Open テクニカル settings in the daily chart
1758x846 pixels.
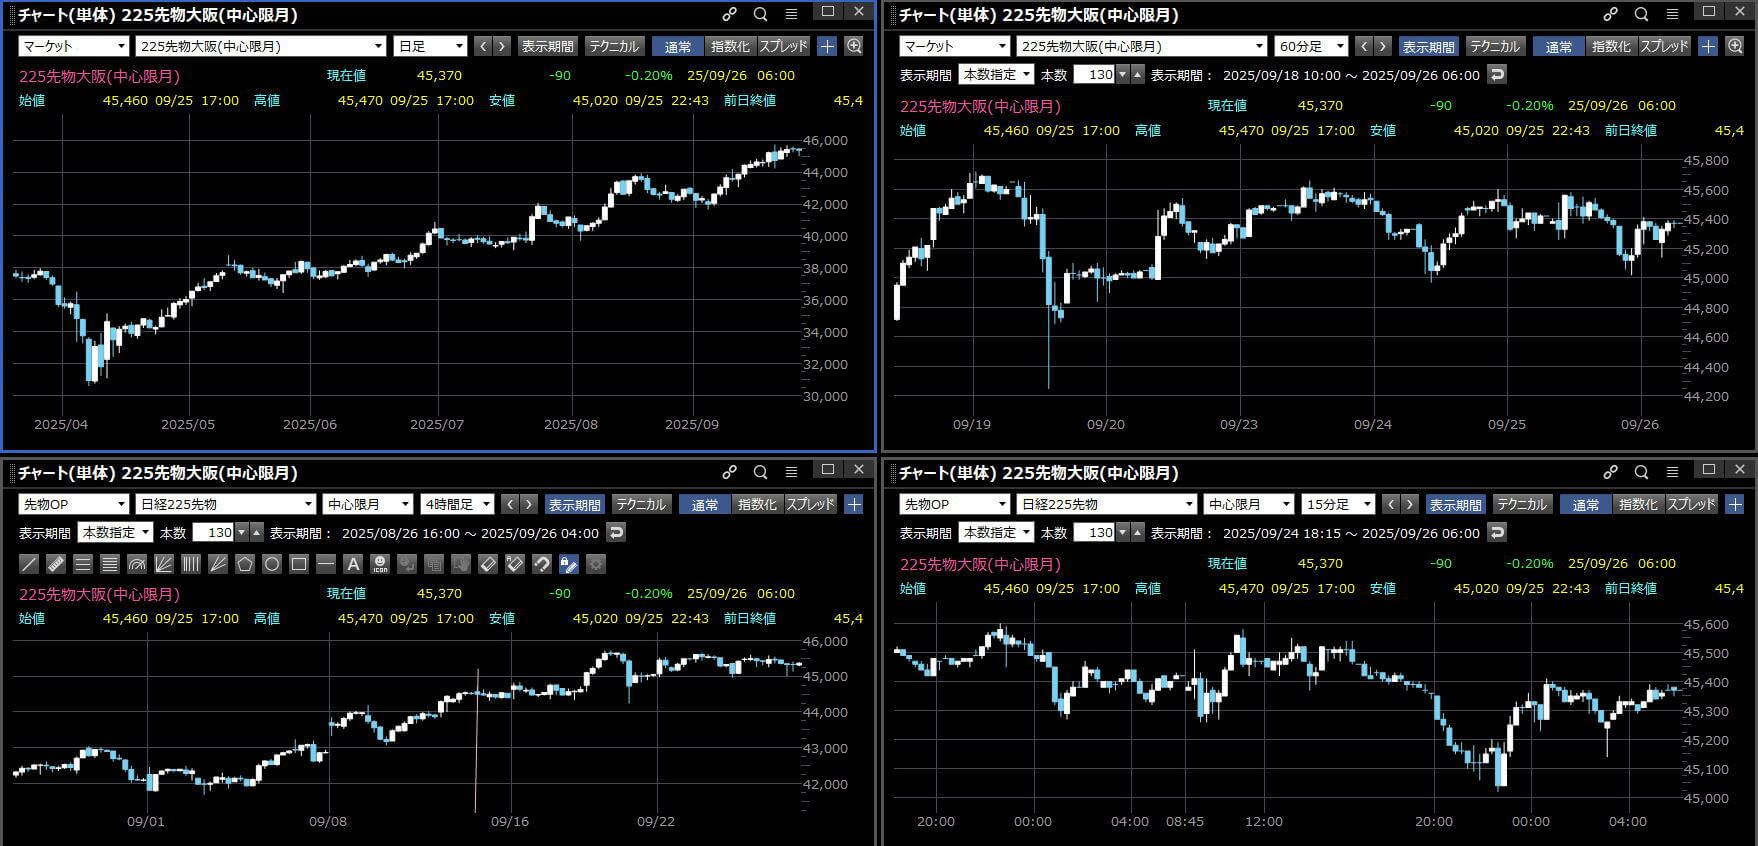click(x=613, y=46)
